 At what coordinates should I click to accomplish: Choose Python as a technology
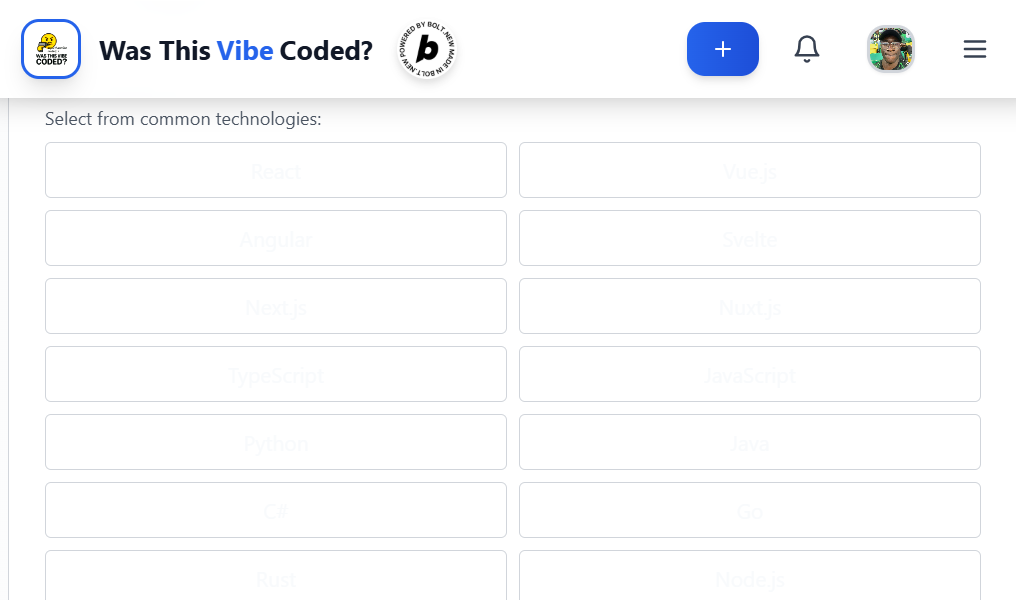point(275,442)
